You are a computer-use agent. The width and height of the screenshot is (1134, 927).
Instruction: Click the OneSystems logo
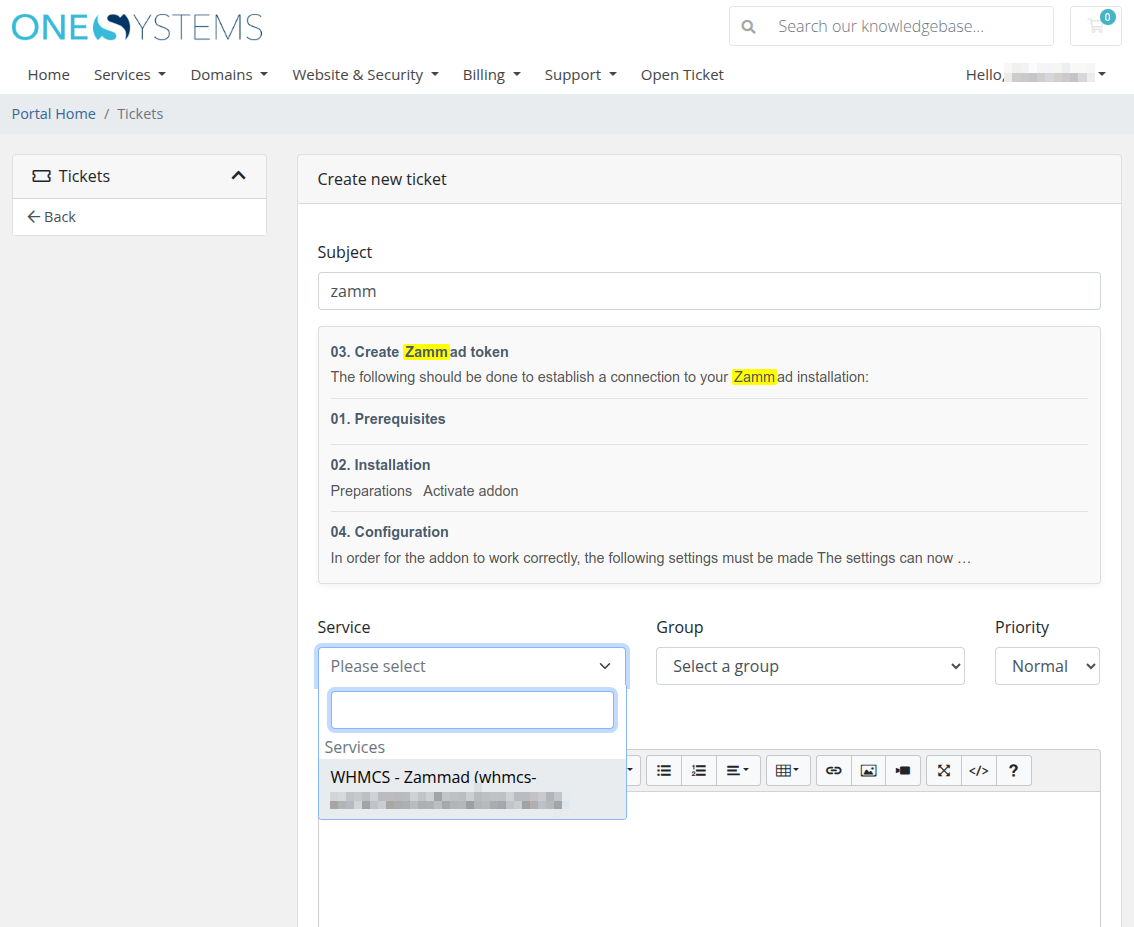137,27
